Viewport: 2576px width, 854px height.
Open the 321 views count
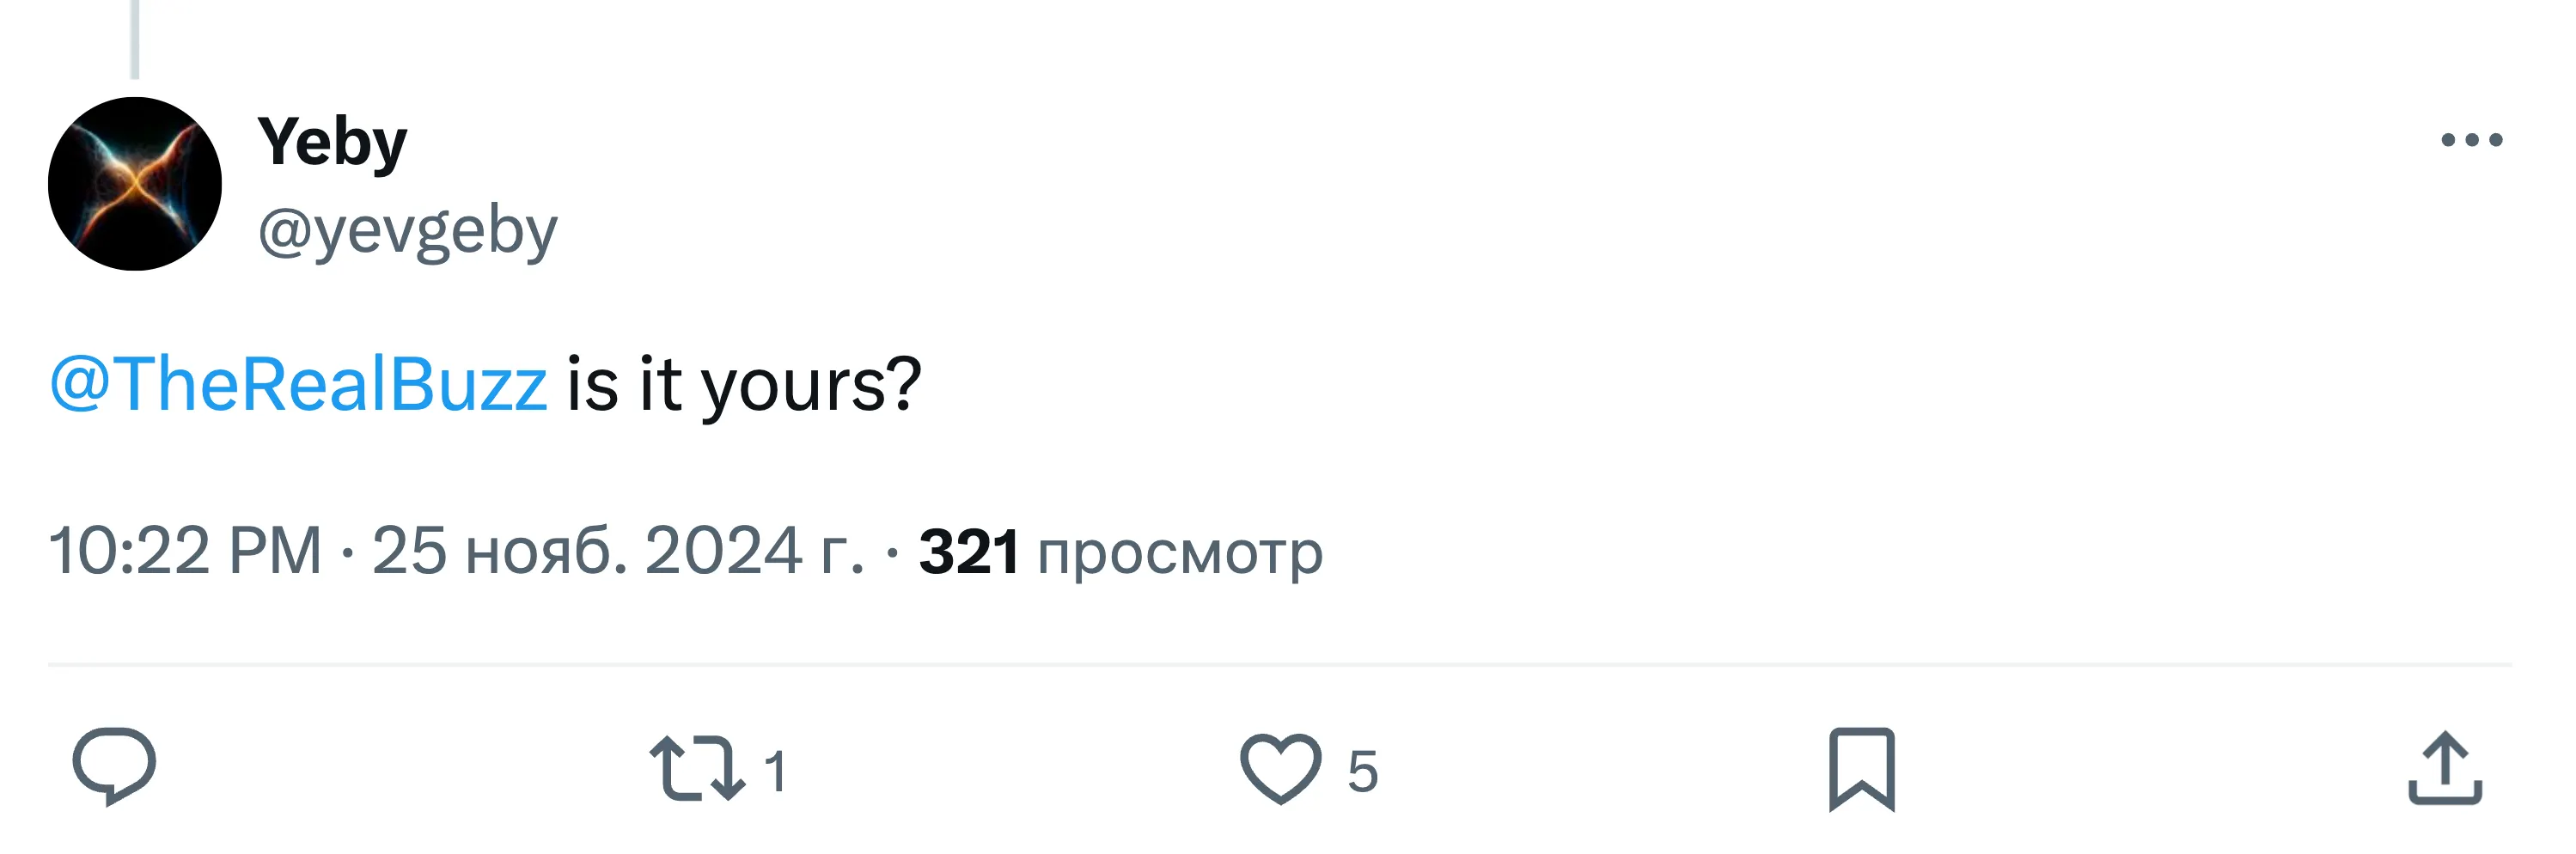(x=968, y=551)
